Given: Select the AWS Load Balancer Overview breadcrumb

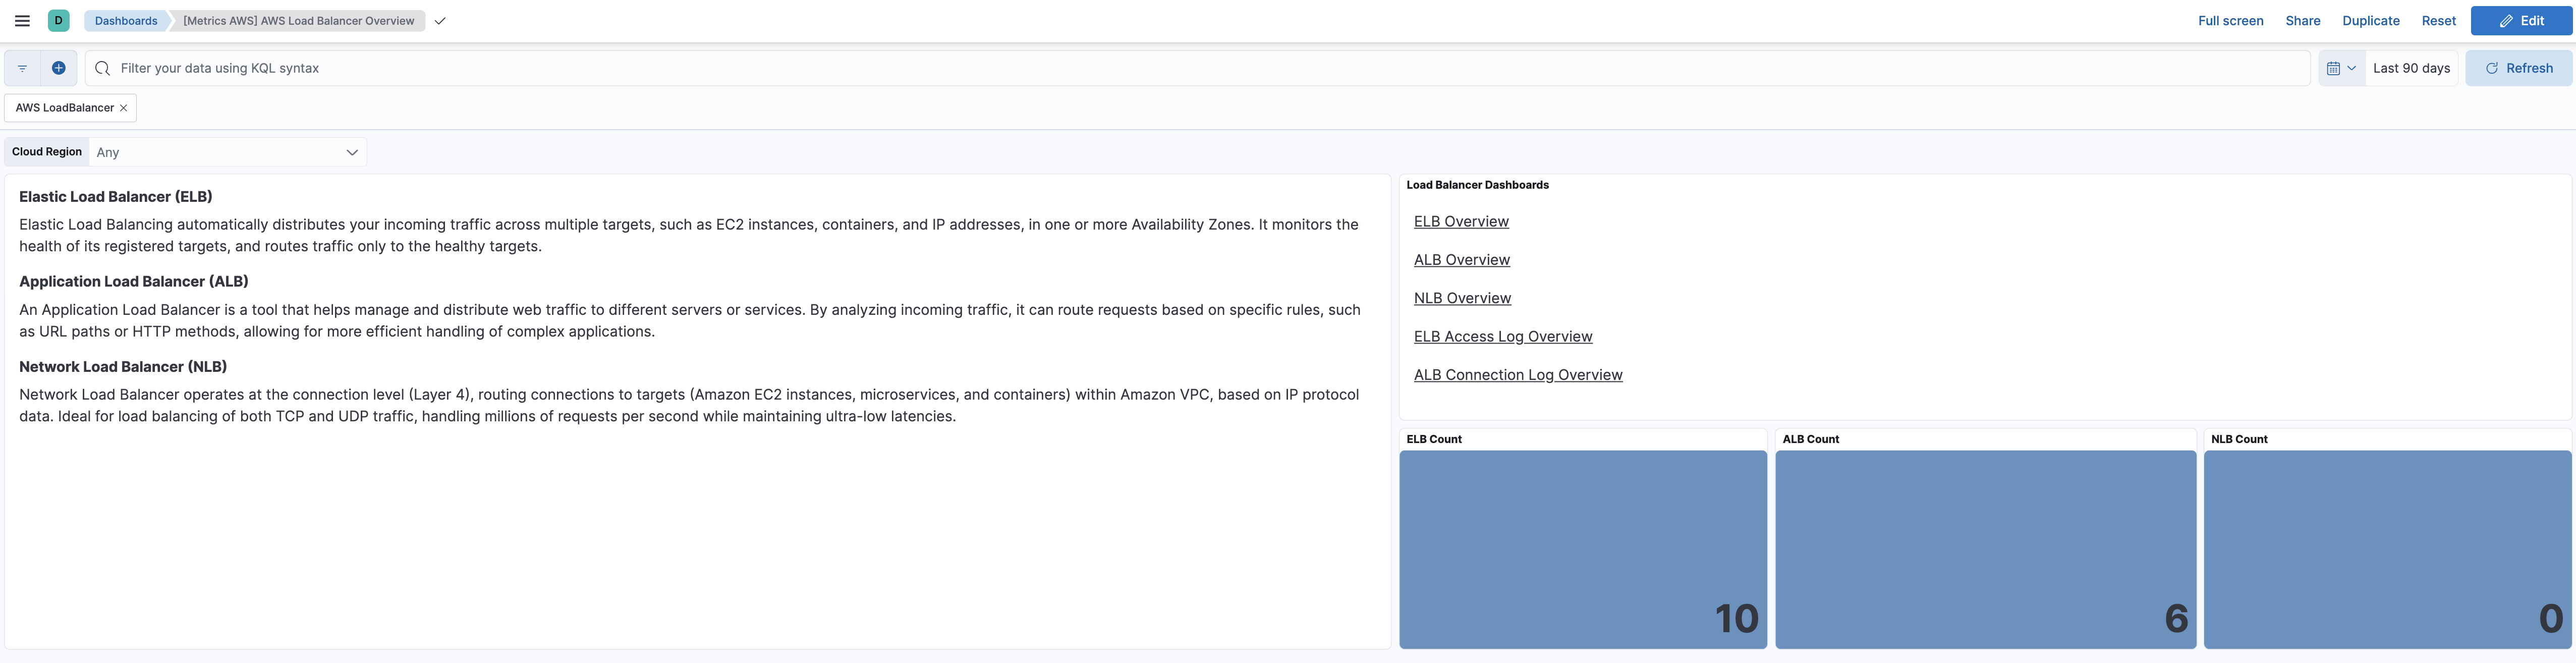Looking at the screenshot, I should point(297,20).
